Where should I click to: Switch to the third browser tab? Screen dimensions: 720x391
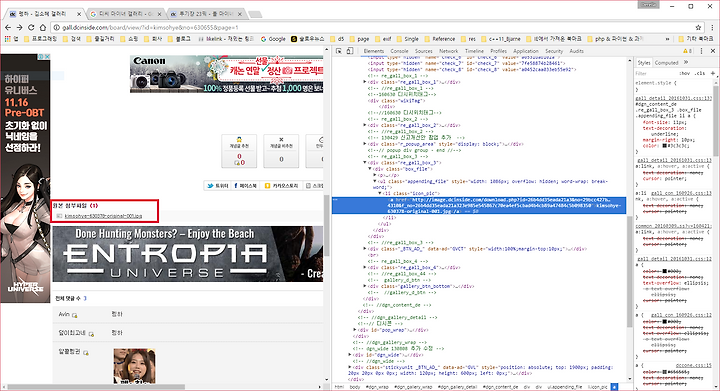206,14
